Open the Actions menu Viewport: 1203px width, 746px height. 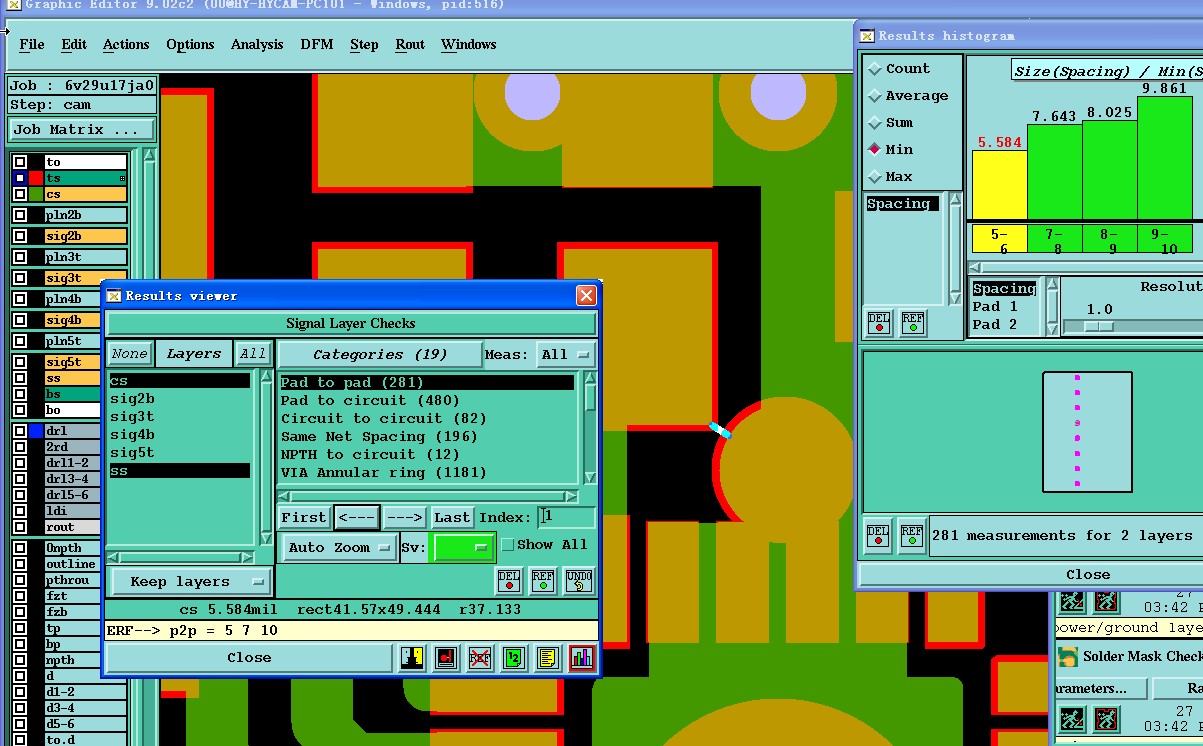(x=126, y=44)
